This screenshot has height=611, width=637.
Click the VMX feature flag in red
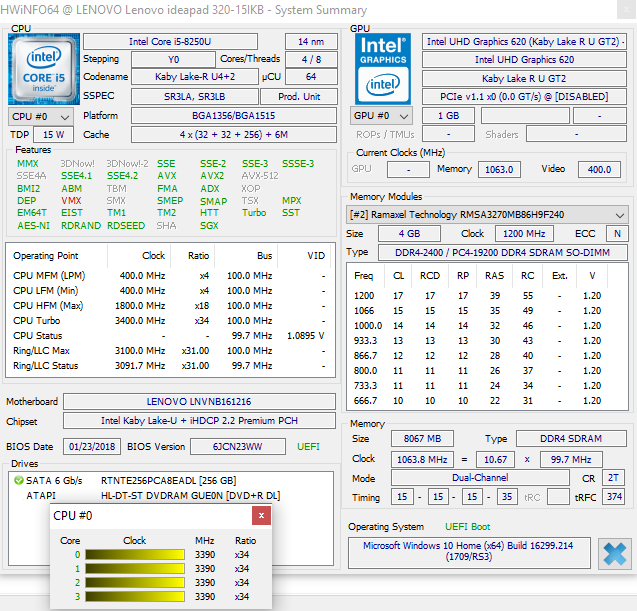[71, 200]
